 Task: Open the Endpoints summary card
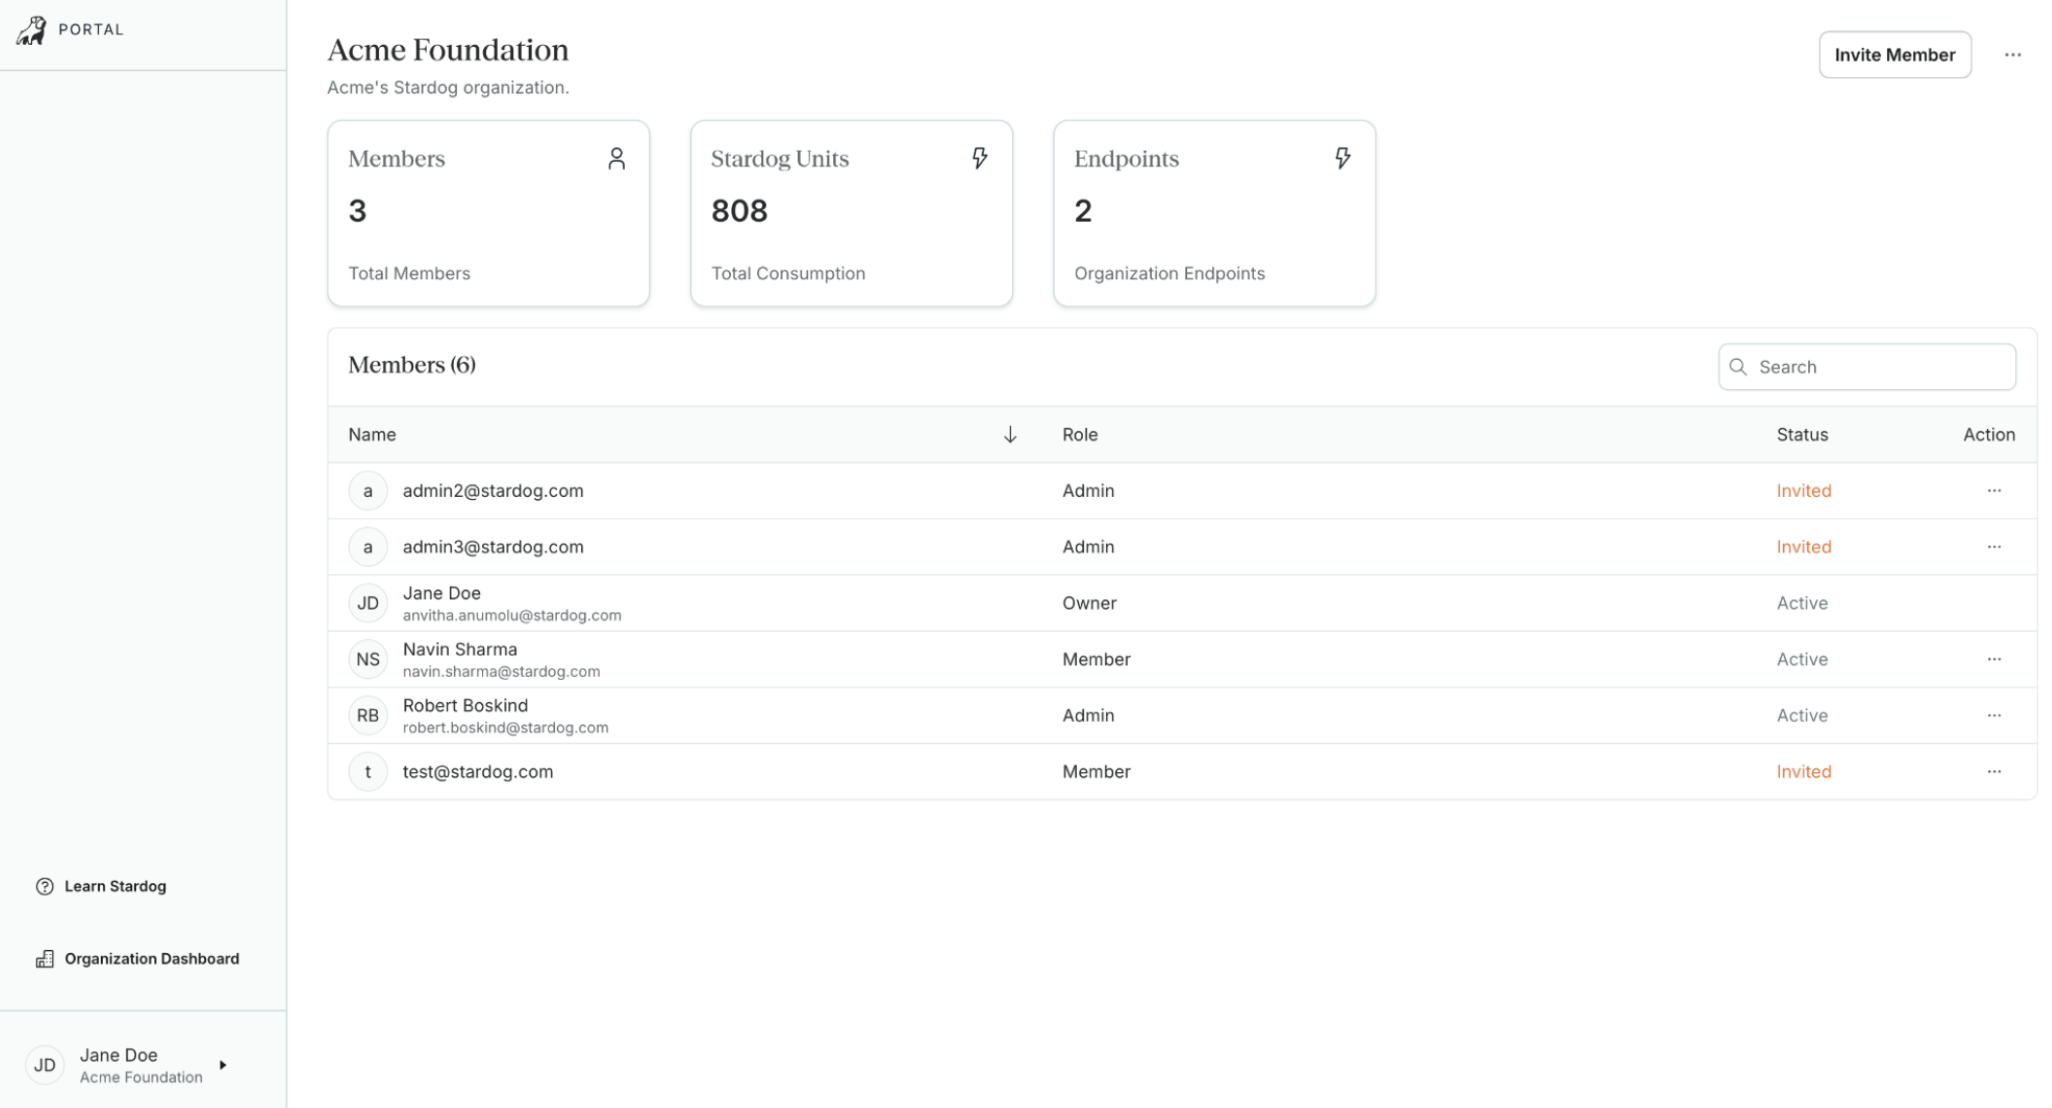pyautogui.click(x=1214, y=213)
